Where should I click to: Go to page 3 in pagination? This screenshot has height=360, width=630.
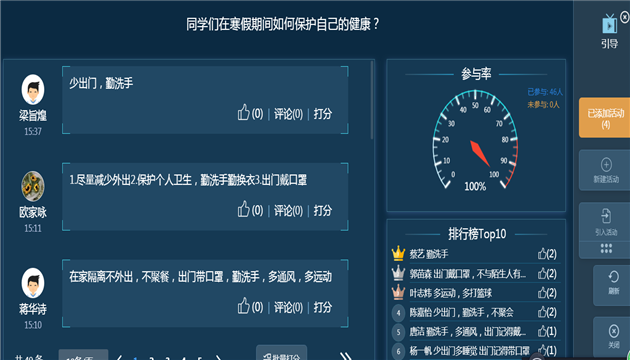pos(167,358)
